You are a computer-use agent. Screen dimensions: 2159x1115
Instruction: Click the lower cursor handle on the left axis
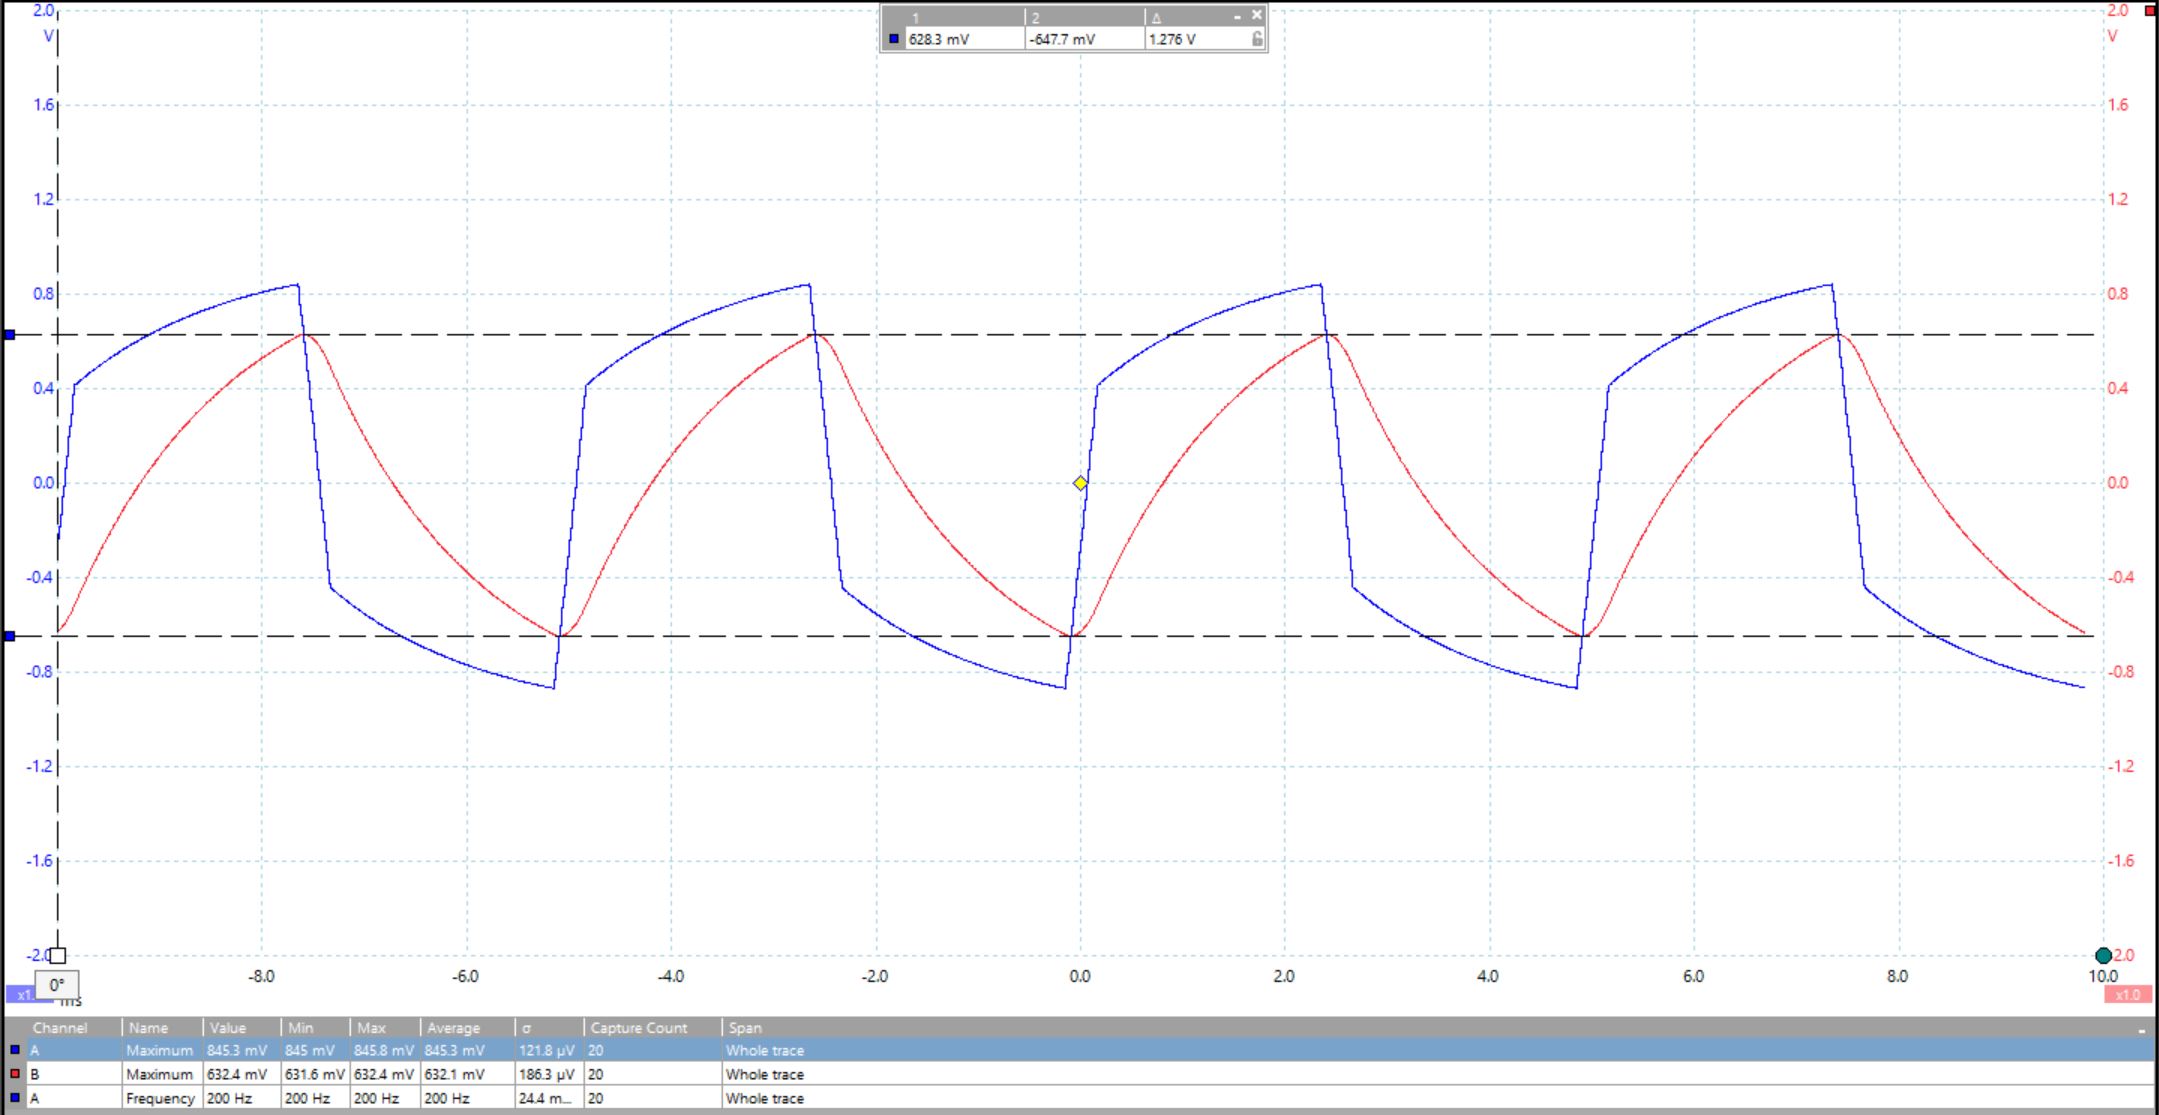click(x=8, y=635)
